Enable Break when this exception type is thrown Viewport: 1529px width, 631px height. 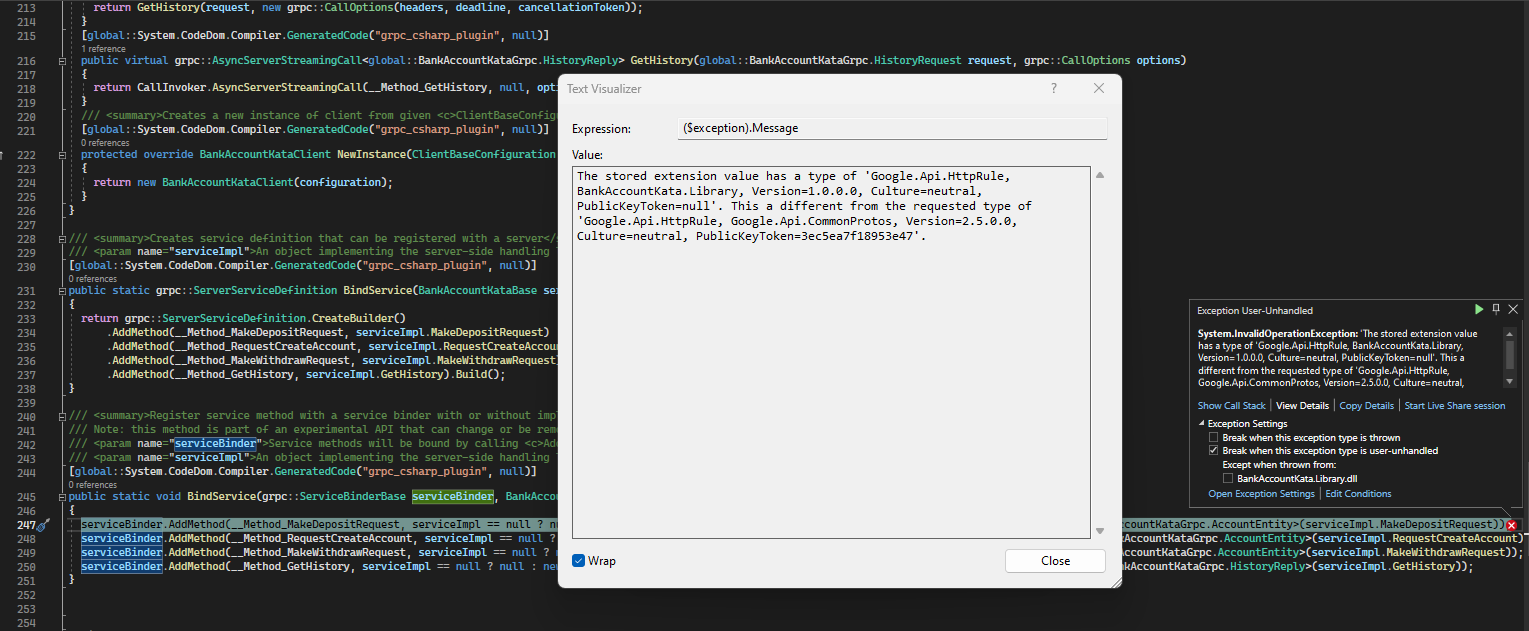click(x=1214, y=438)
